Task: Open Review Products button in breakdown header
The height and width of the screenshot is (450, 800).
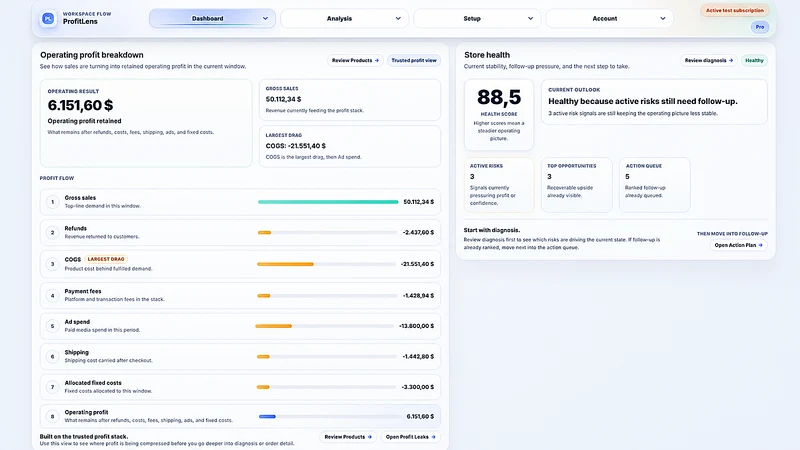Action: click(x=355, y=60)
